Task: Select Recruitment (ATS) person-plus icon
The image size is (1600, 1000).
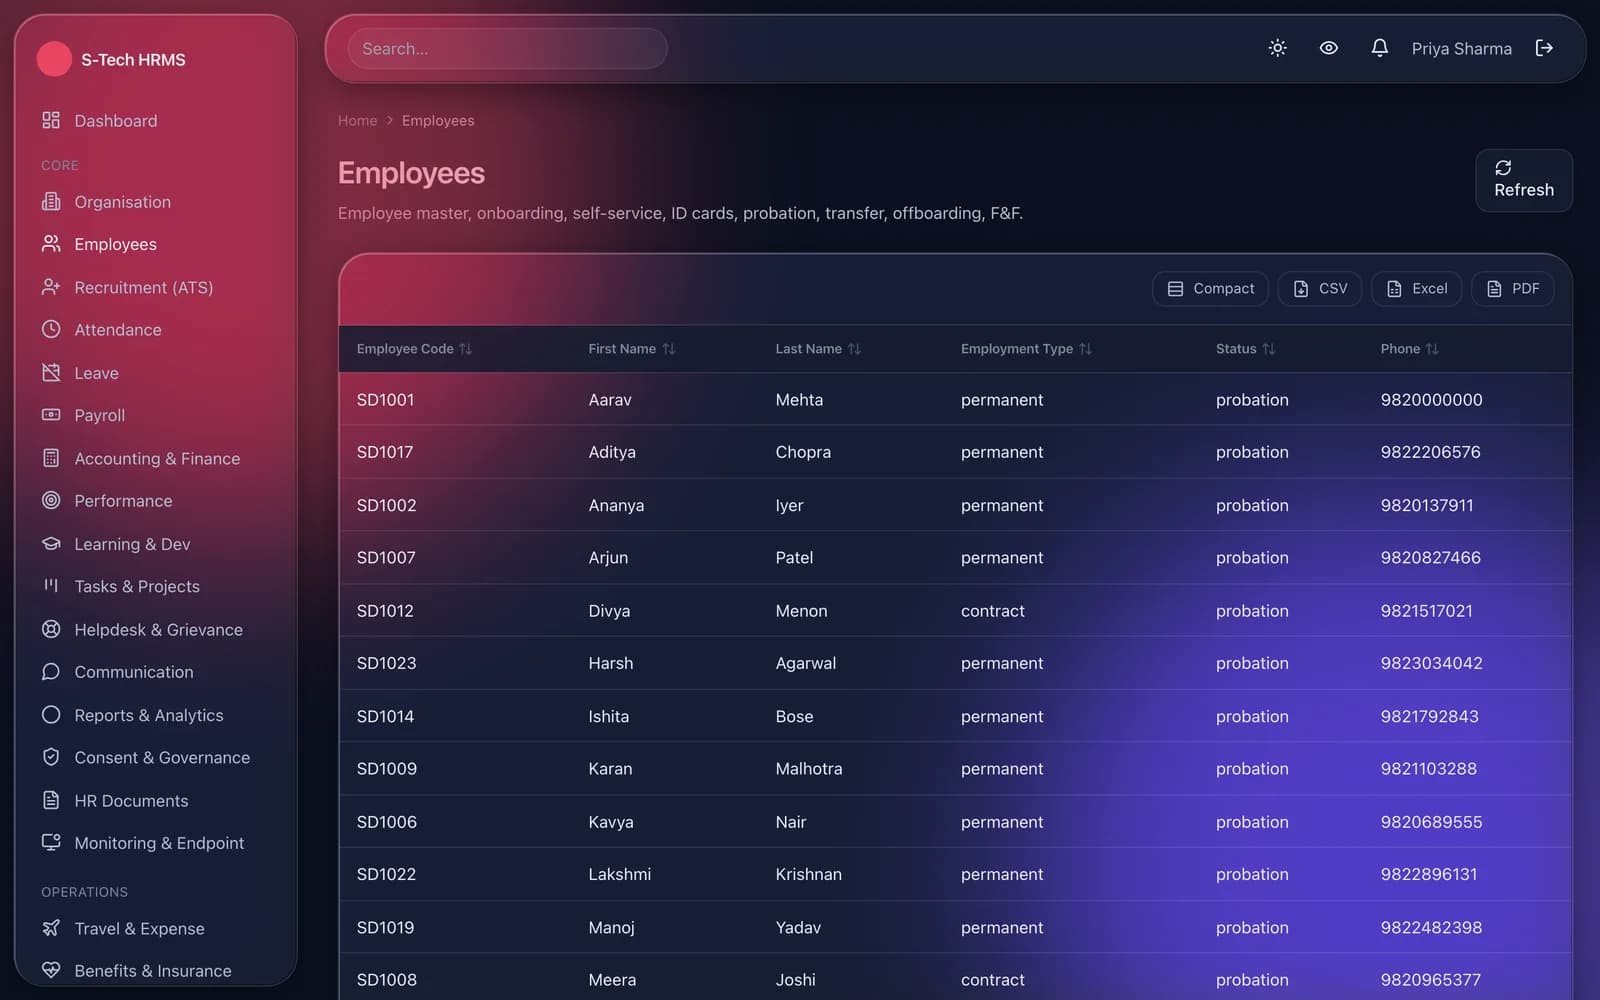Action: pyautogui.click(x=51, y=287)
